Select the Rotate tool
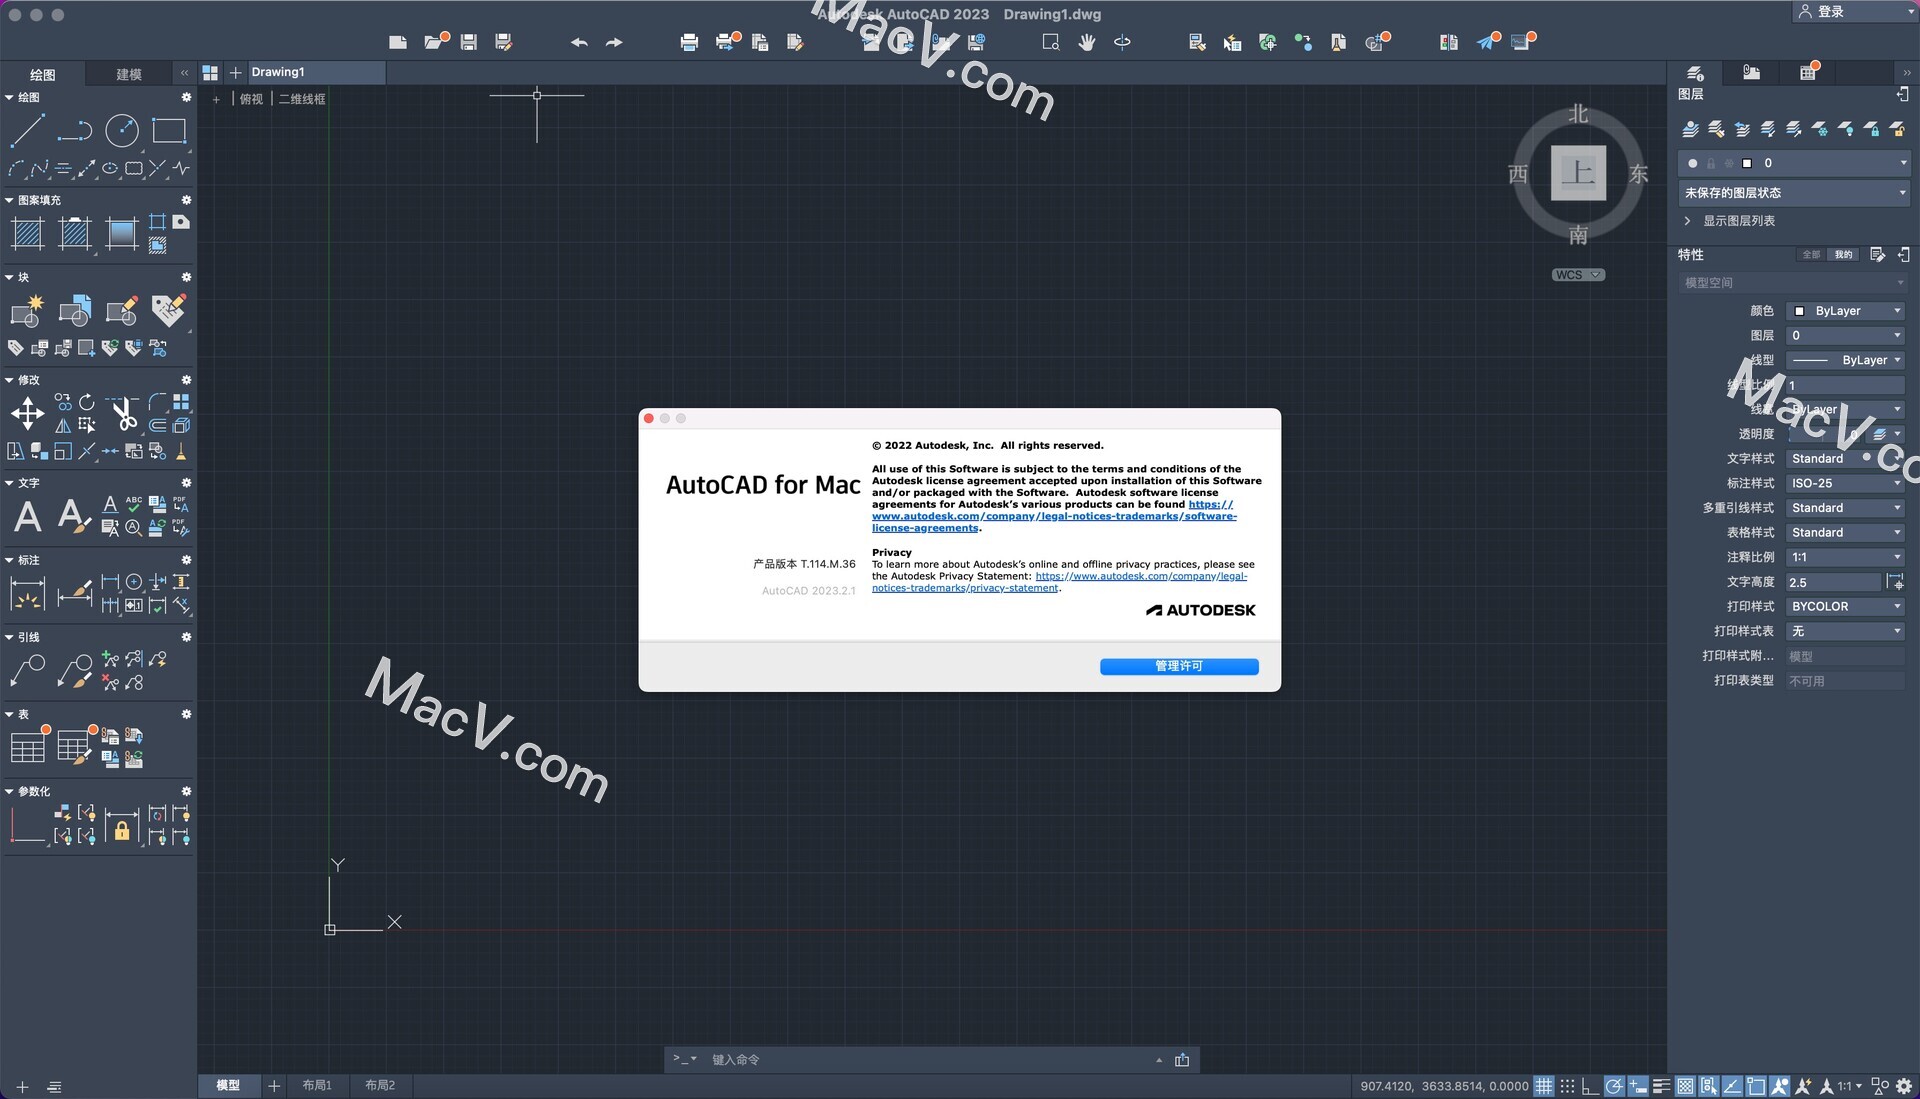Screen dimensions: 1920x1099 (x=87, y=402)
